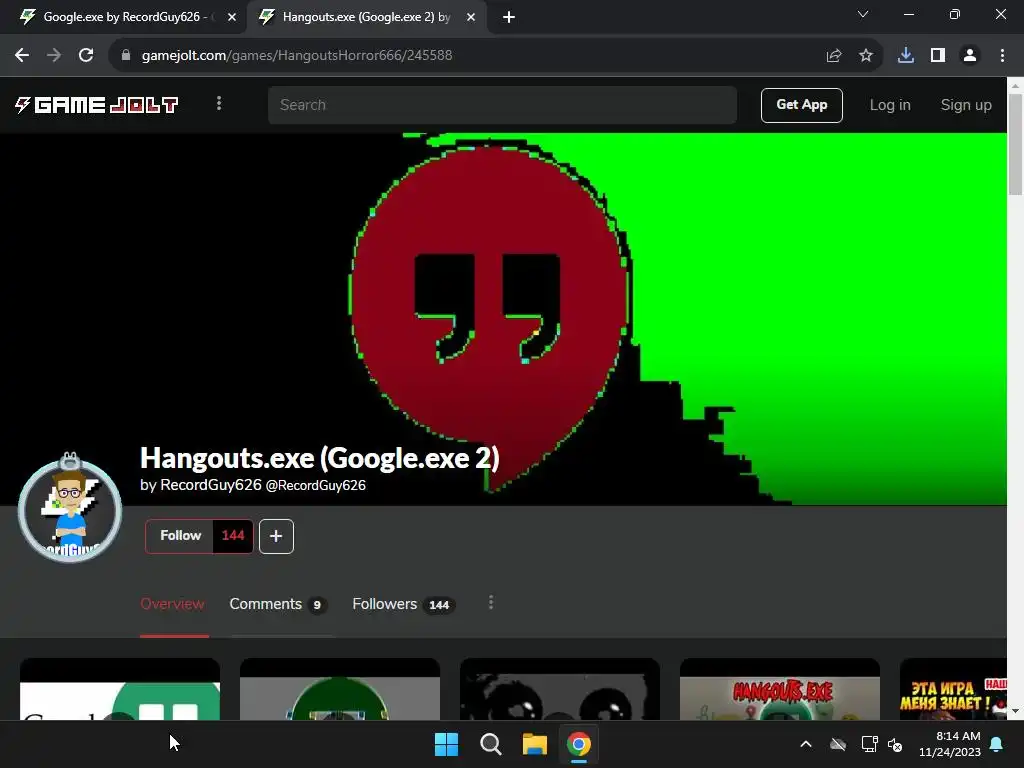The width and height of the screenshot is (1024, 768).
Task: Open the network display tray icon
Action: (869, 744)
